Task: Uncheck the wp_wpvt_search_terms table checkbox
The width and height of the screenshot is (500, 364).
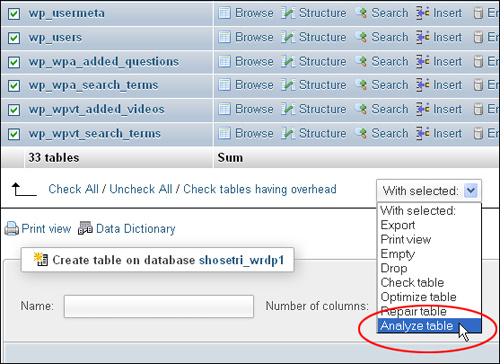Action: [x=14, y=134]
